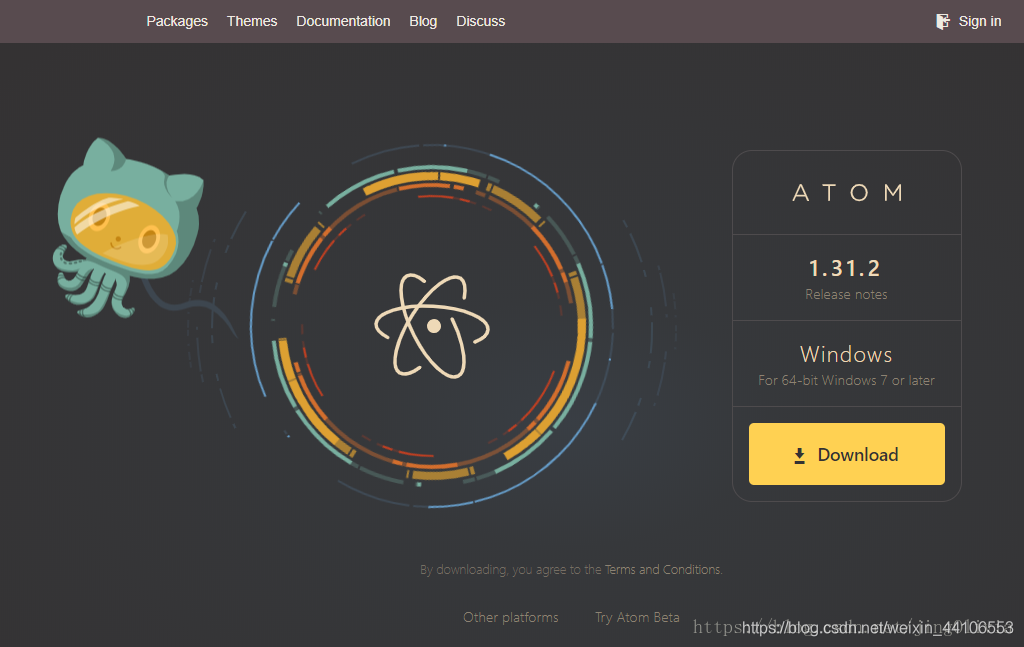Open the Packages page
This screenshot has height=647, width=1024.
[177, 22]
